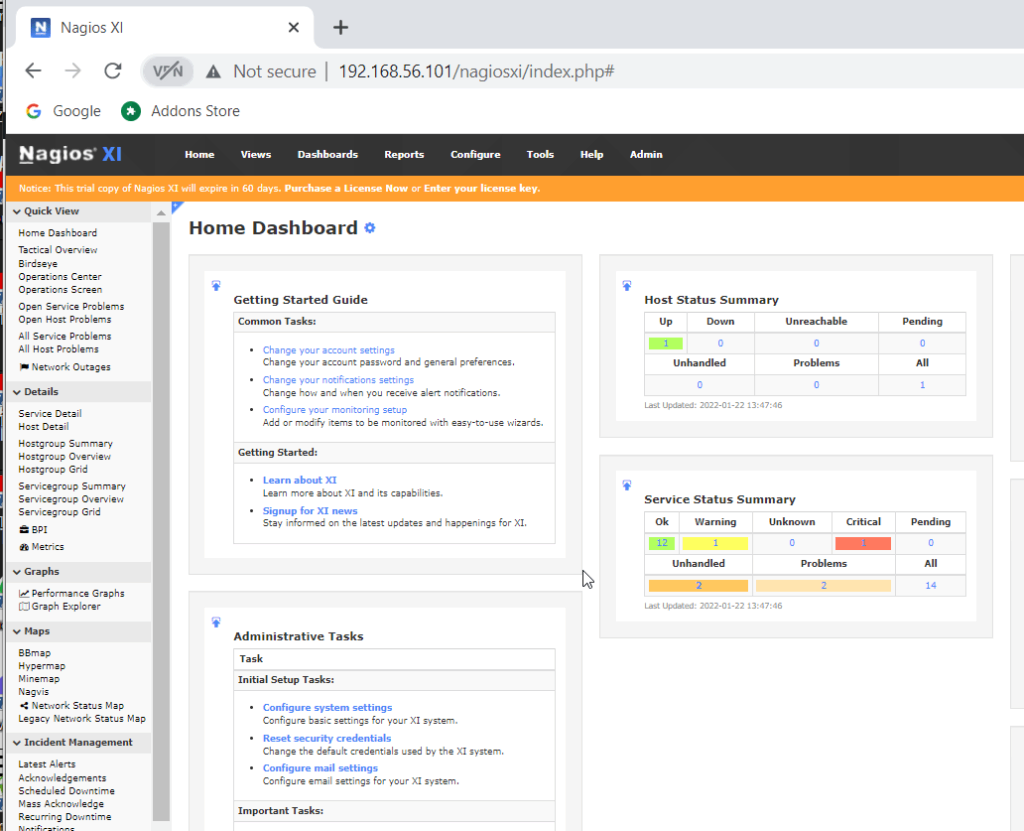Image resolution: width=1024 pixels, height=831 pixels.
Task: Click the pin icon on Administrative Tasks
Action: click(216, 622)
